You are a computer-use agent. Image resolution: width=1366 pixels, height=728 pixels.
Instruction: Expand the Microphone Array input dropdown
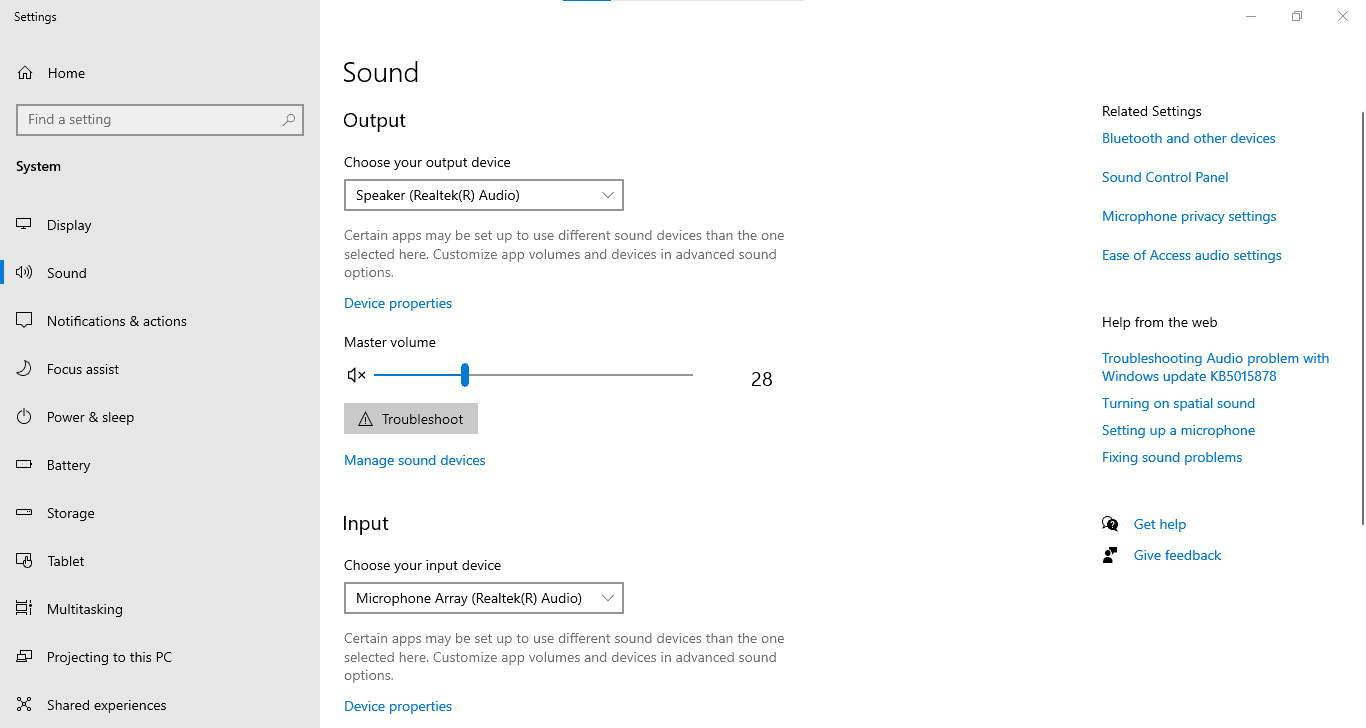coord(484,598)
